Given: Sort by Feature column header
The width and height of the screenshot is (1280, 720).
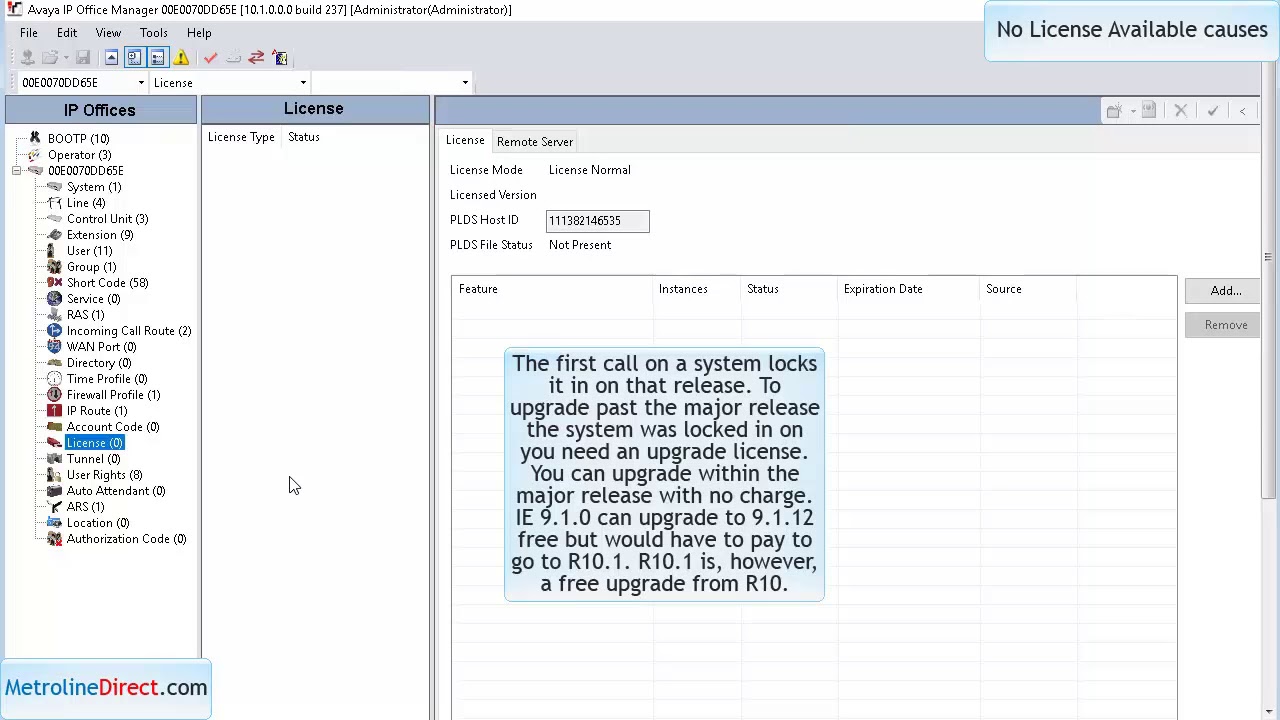Looking at the screenshot, I should [x=553, y=289].
